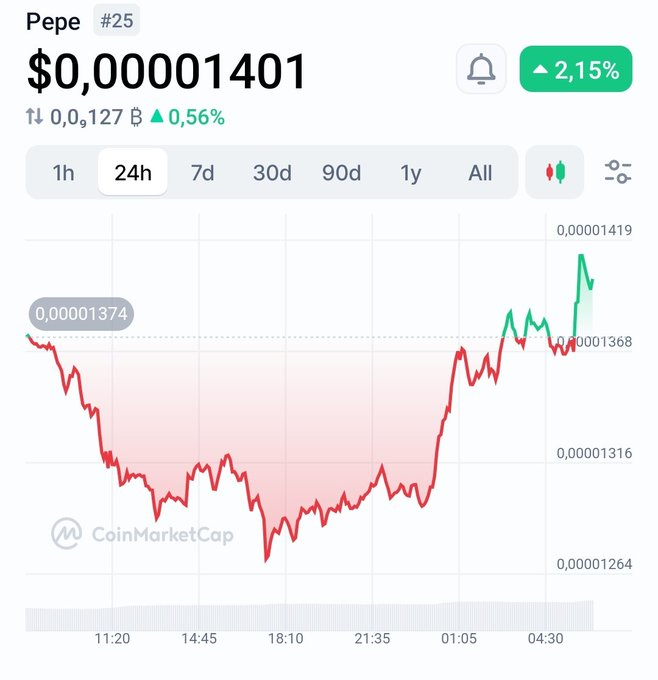Switch chart to 30d range

pyautogui.click(x=272, y=173)
